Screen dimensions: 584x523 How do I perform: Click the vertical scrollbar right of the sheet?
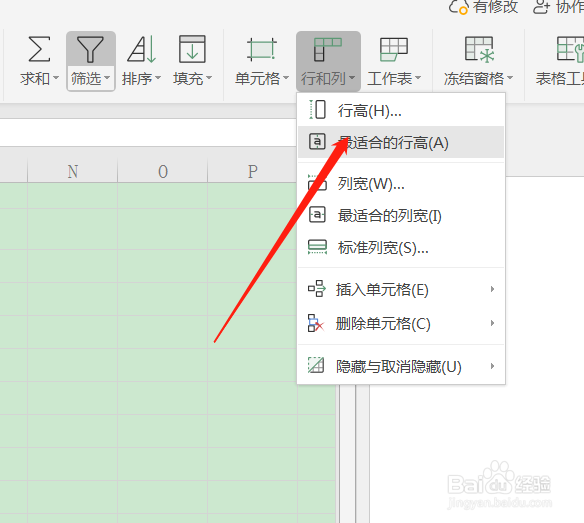[x=347, y=453]
